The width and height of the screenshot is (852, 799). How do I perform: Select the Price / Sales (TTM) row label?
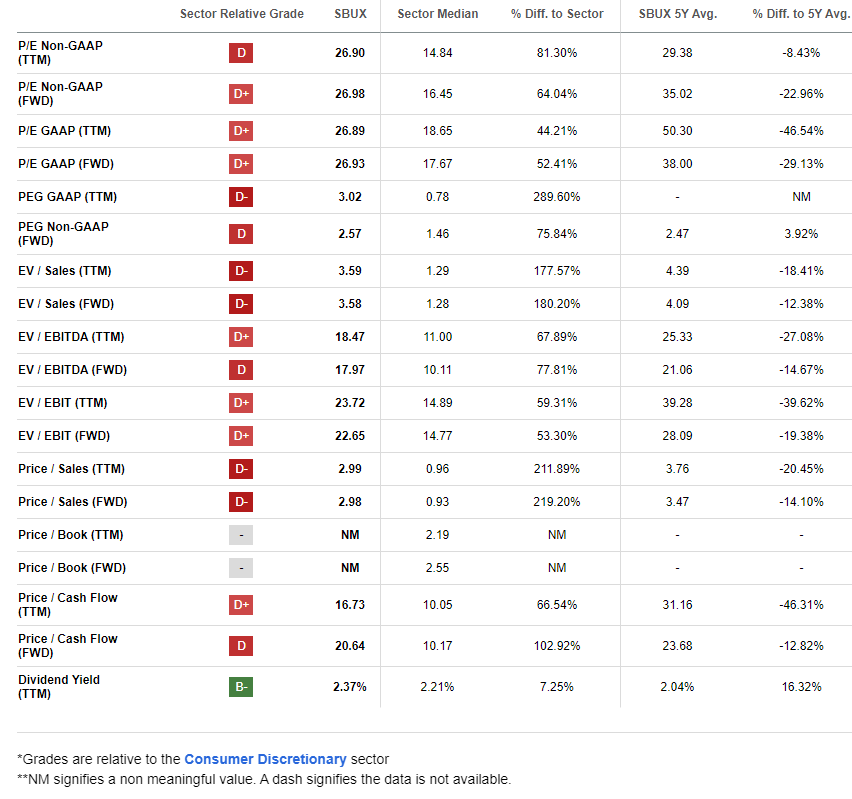pyautogui.click(x=71, y=469)
